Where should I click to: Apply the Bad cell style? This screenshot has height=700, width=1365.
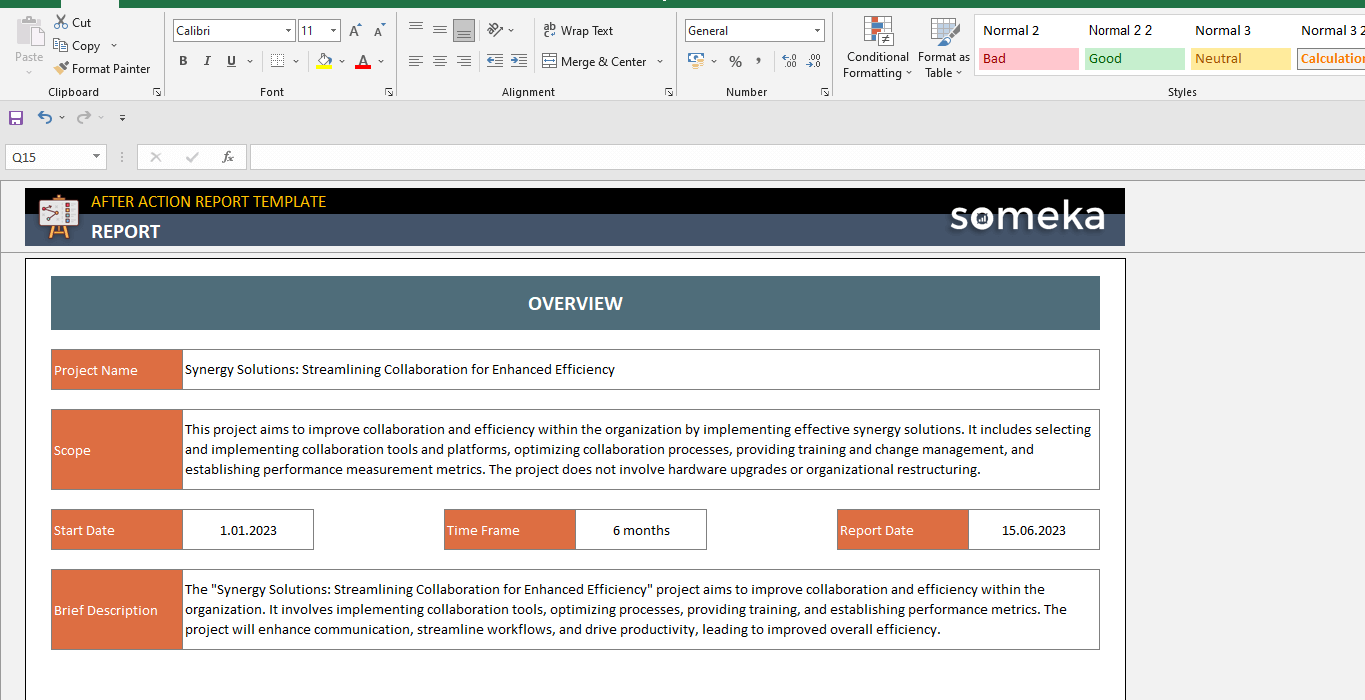1029,59
